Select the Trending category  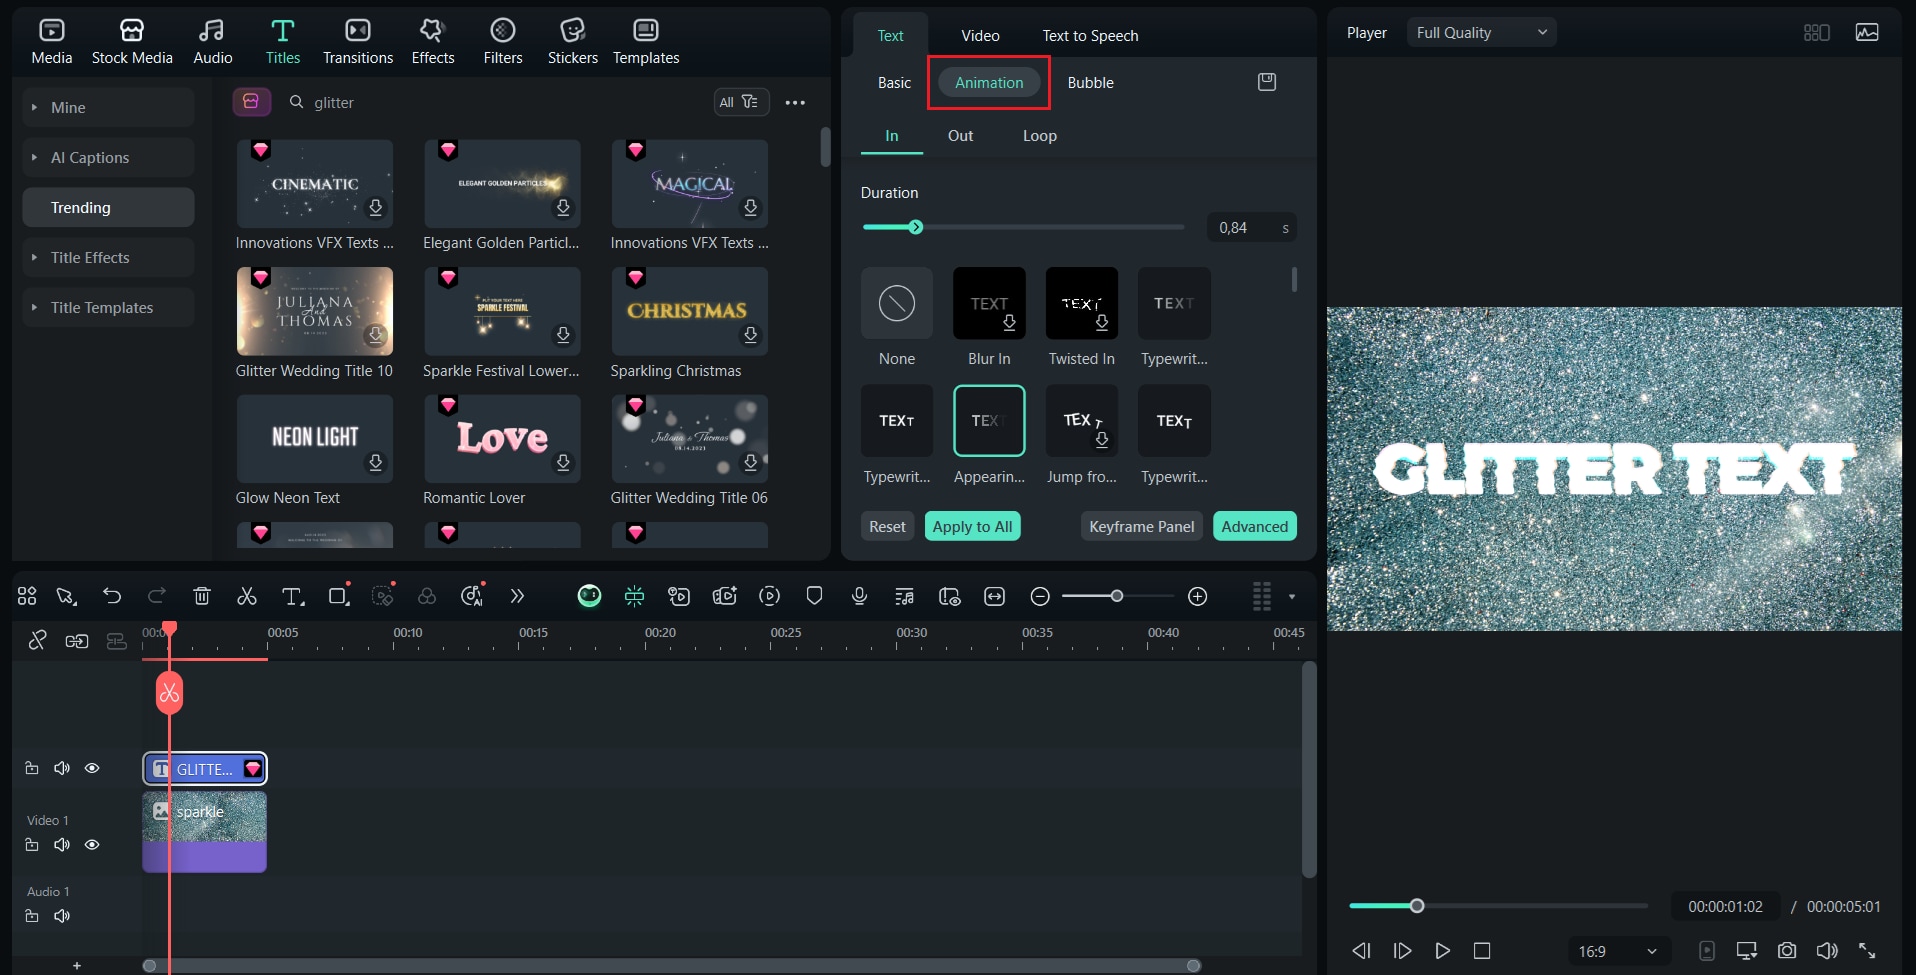coord(108,207)
